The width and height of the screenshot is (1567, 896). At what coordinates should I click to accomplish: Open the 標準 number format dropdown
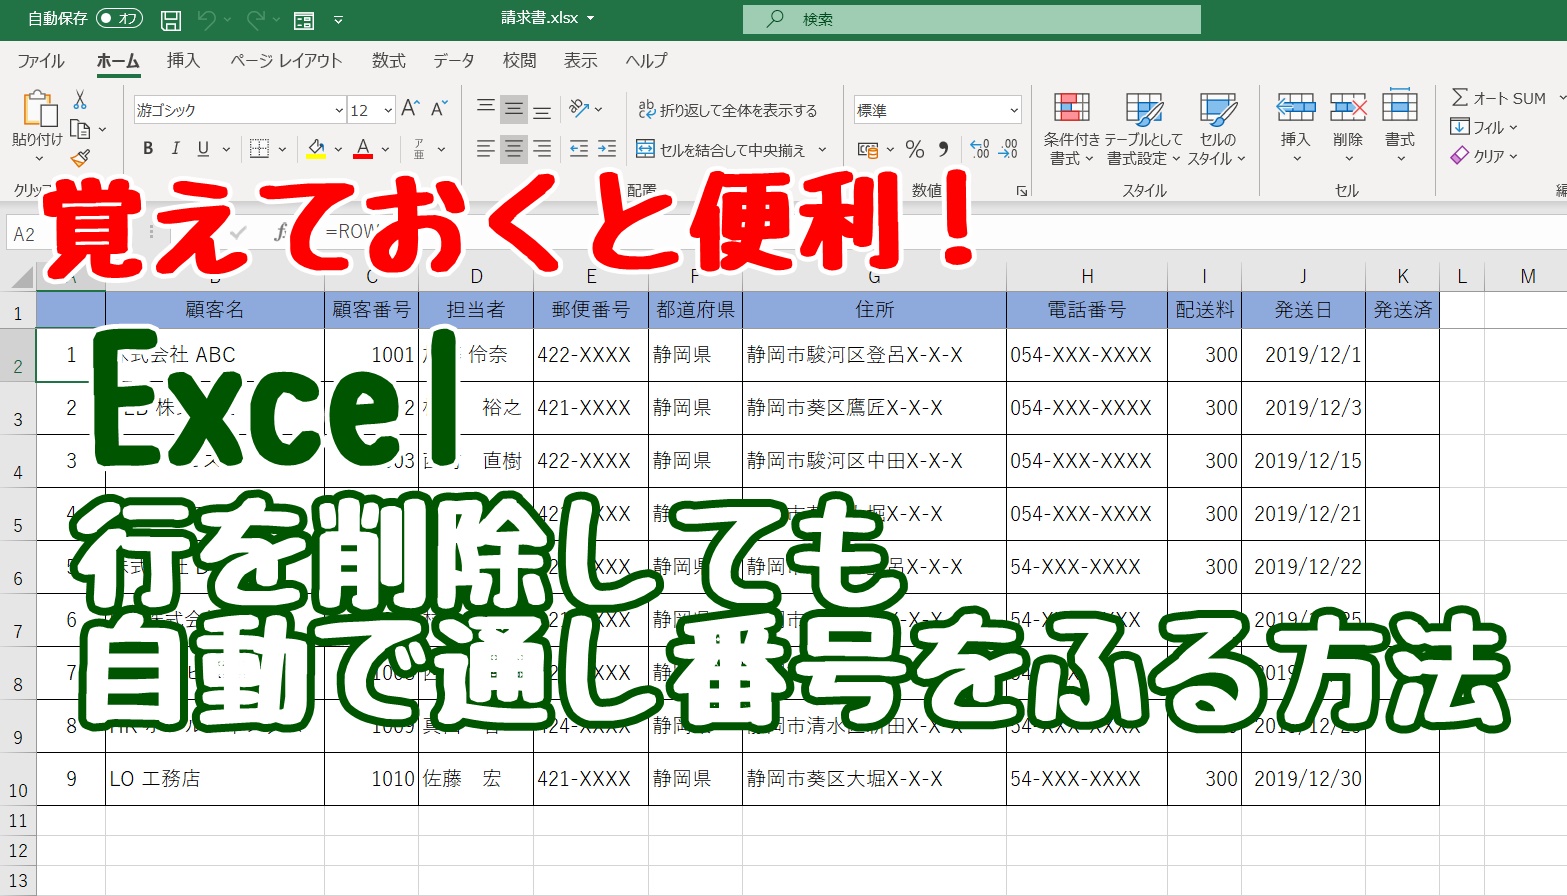click(x=1013, y=110)
